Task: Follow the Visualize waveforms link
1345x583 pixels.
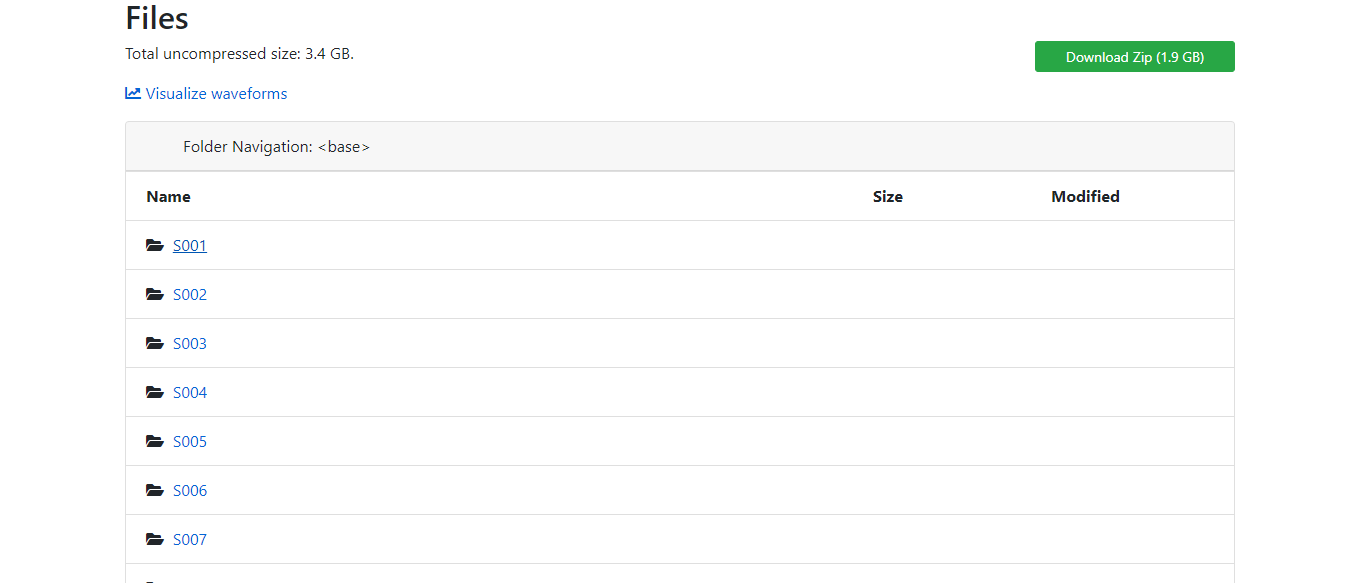Action: point(216,93)
